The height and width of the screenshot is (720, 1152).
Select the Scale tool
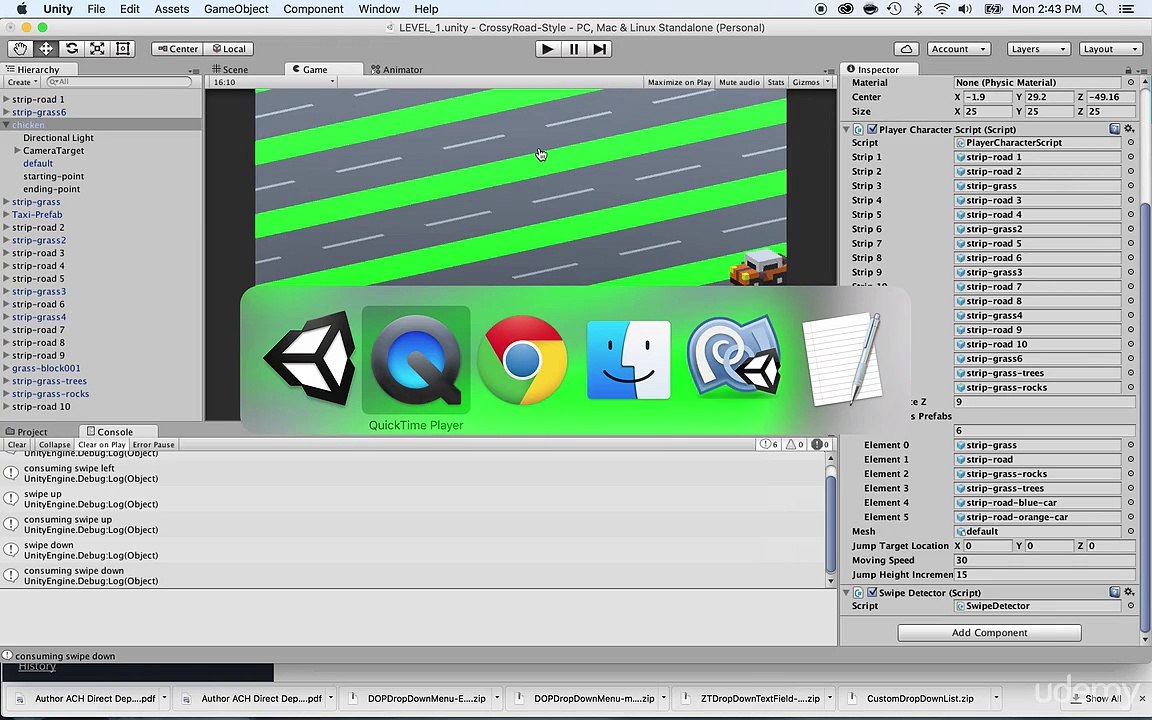click(x=97, y=48)
